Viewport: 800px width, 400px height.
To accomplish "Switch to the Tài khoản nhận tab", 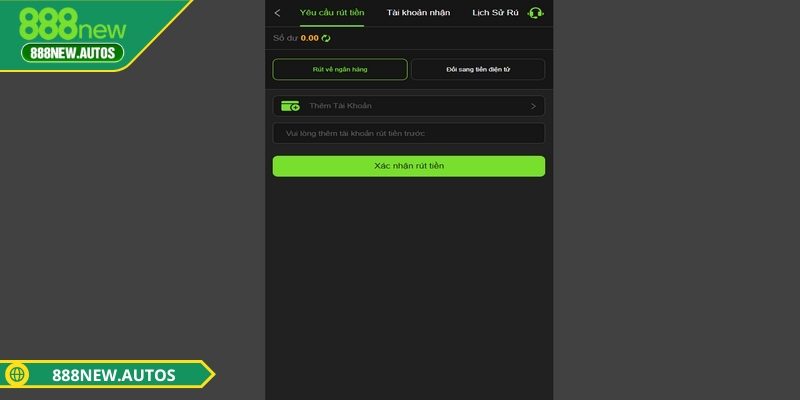I will pyautogui.click(x=418, y=13).
